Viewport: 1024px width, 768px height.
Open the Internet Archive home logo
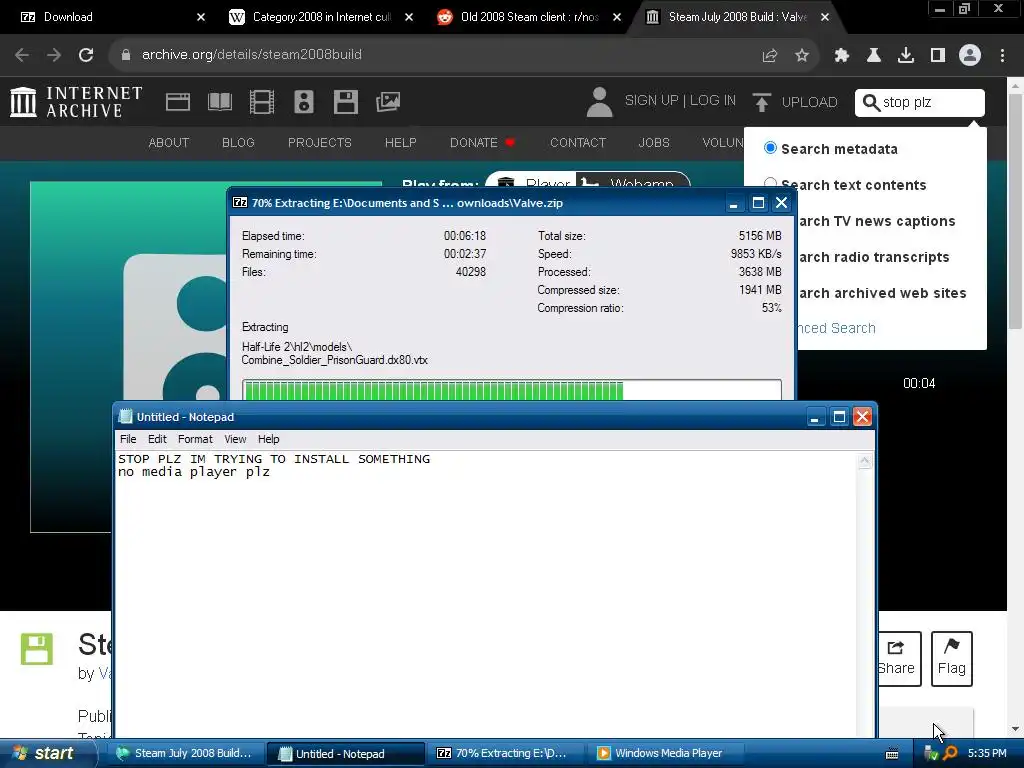click(x=76, y=102)
